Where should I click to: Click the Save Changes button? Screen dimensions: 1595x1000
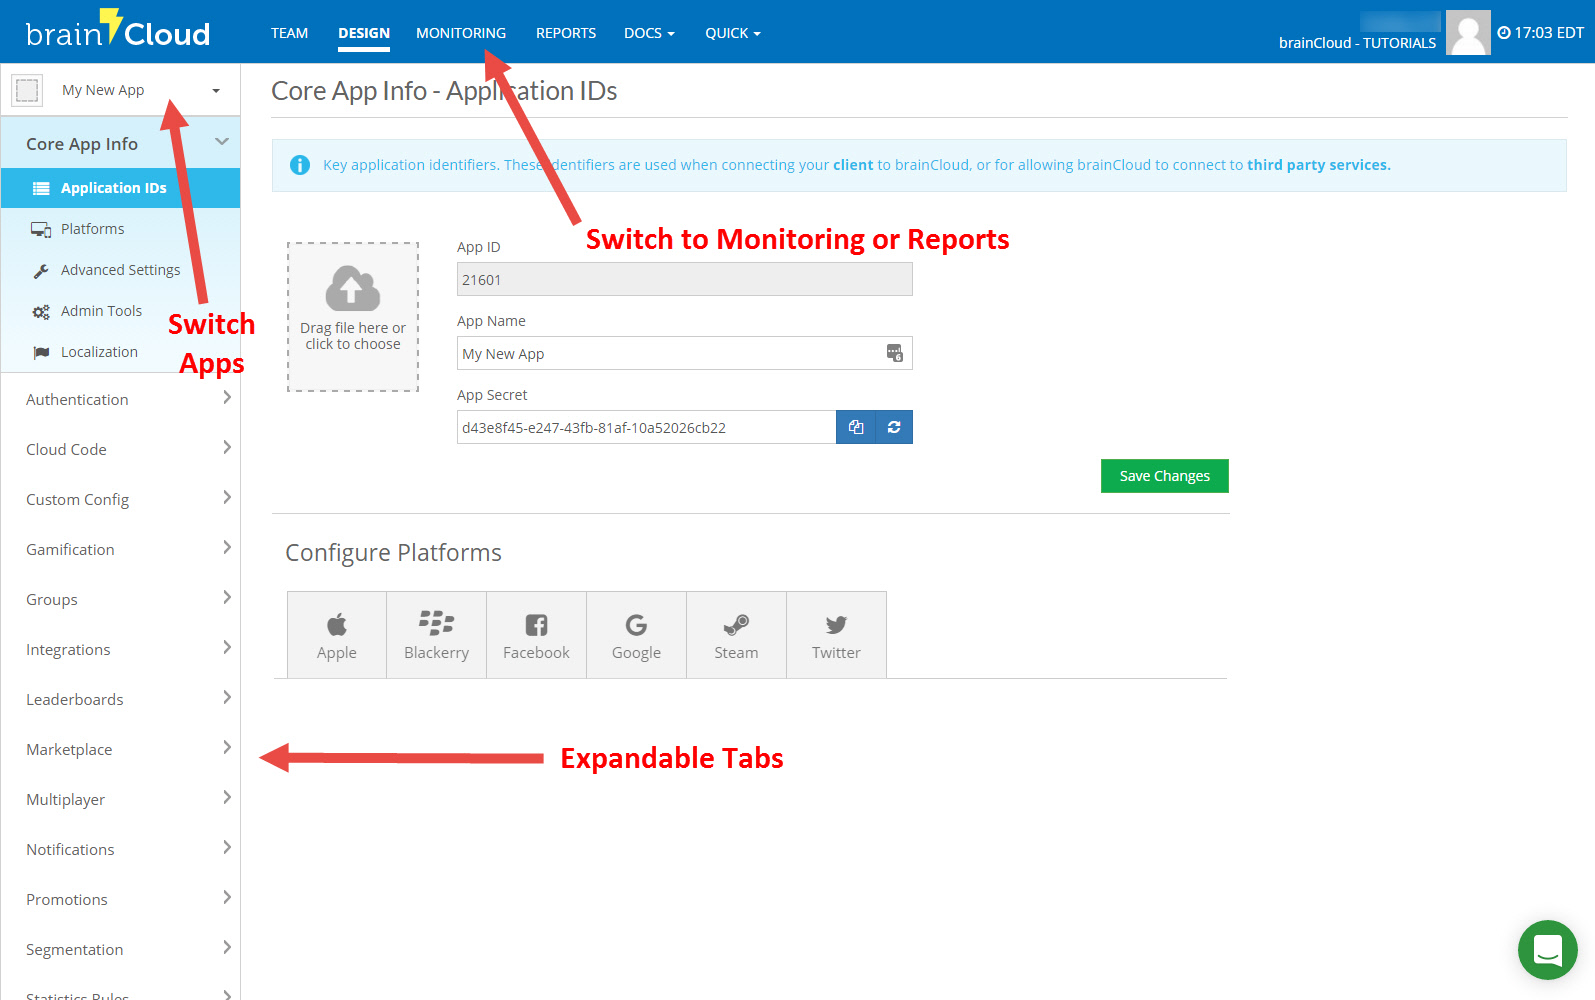click(1164, 476)
